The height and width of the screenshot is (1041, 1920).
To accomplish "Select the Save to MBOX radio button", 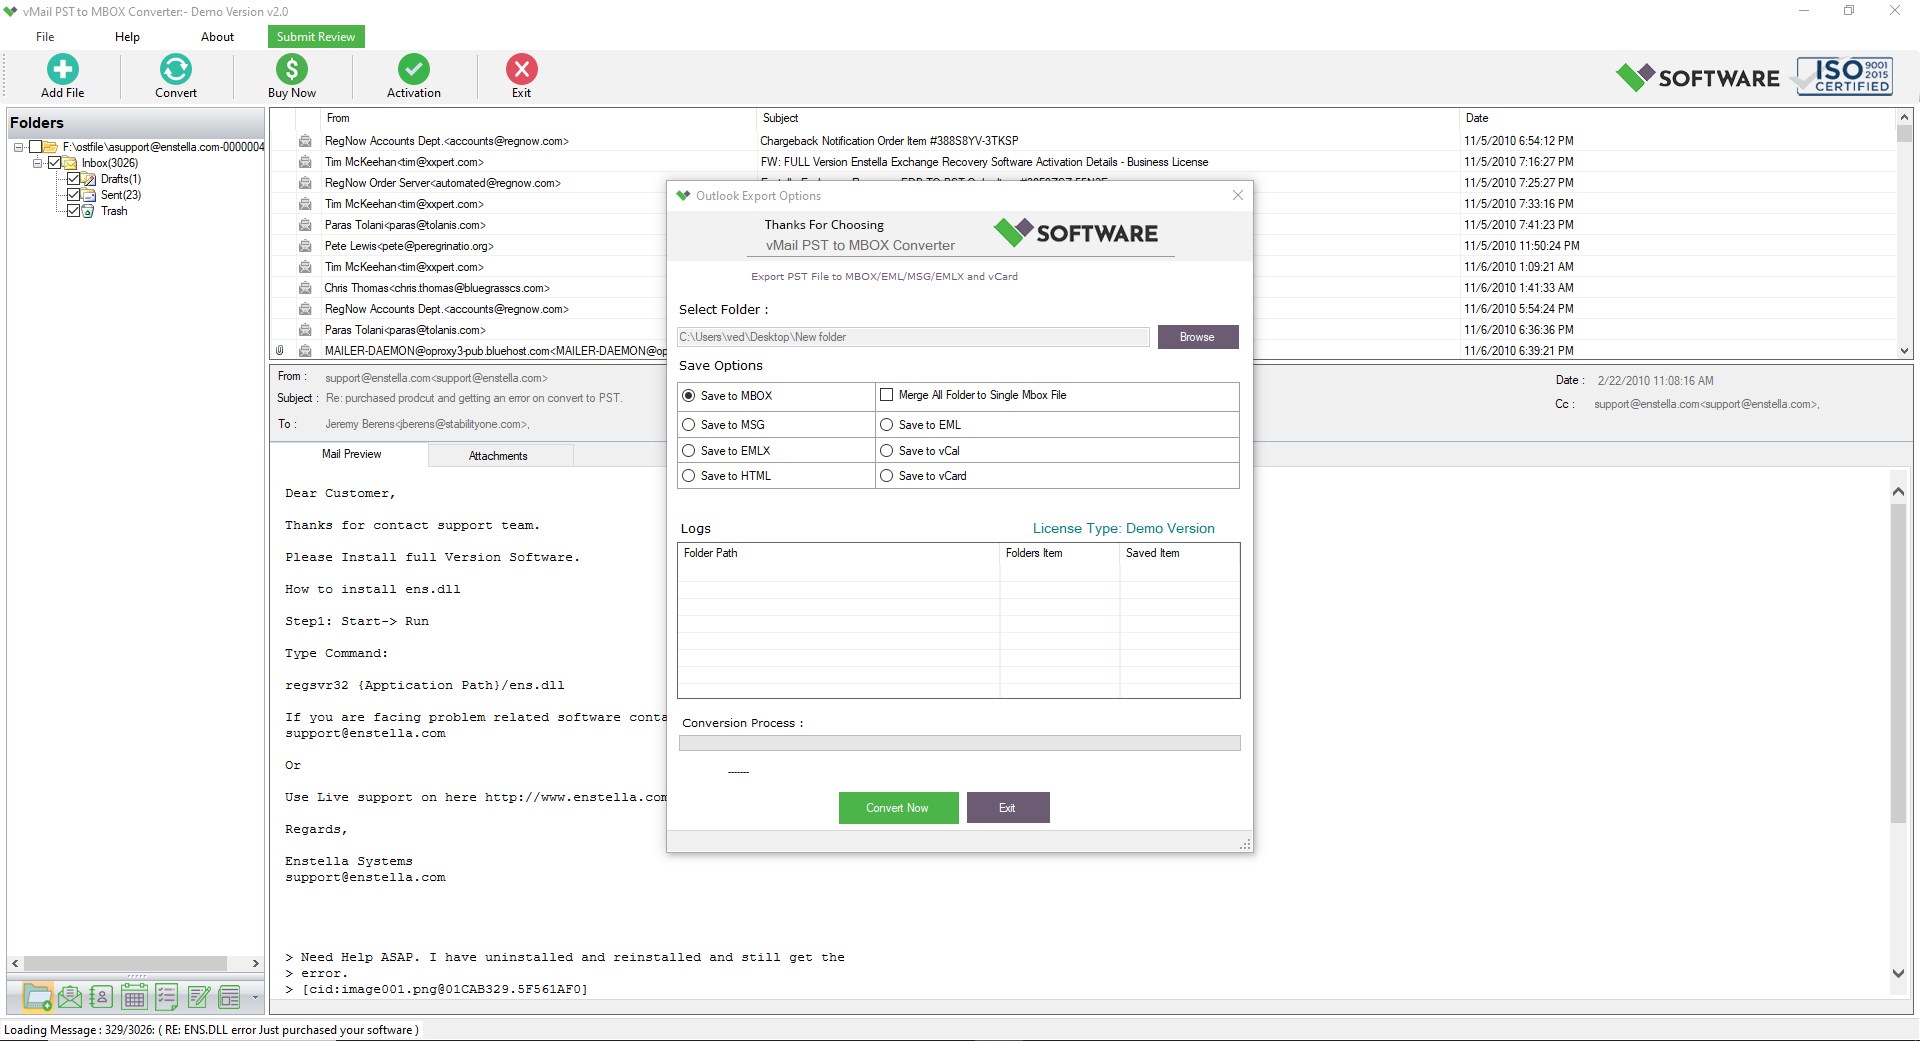I will (x=688, y=396).
